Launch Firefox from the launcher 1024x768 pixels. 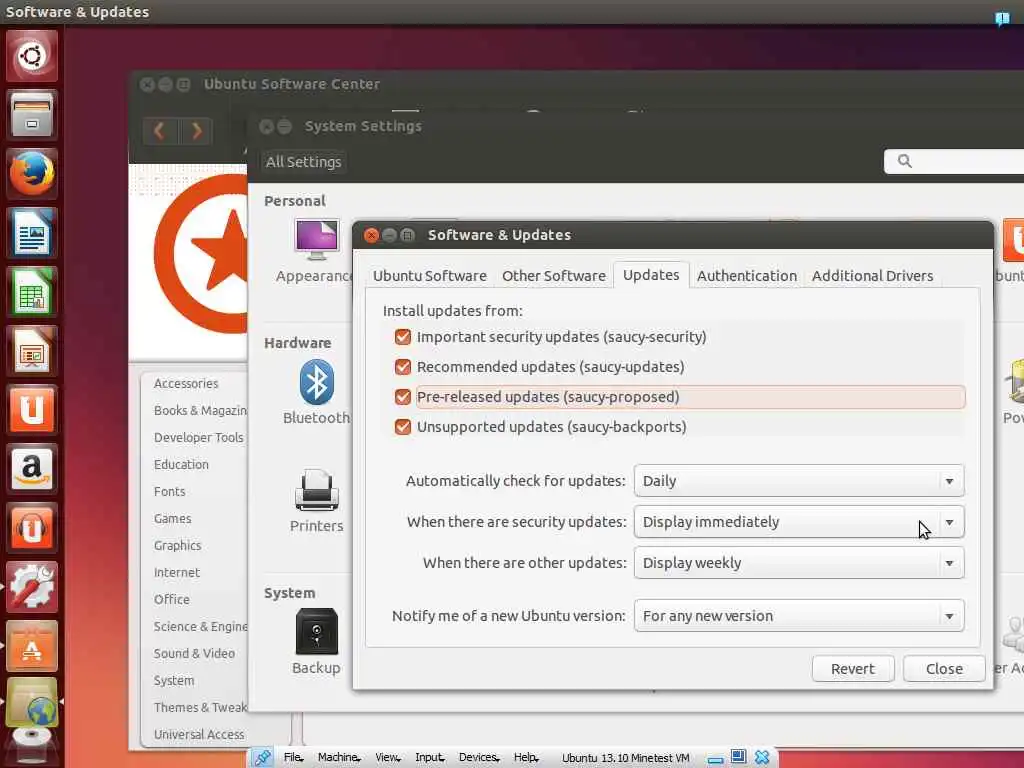[32, 174]
